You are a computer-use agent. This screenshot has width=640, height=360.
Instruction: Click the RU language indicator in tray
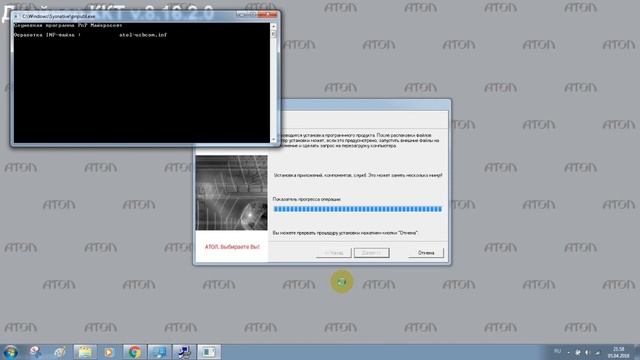point(557,352)
